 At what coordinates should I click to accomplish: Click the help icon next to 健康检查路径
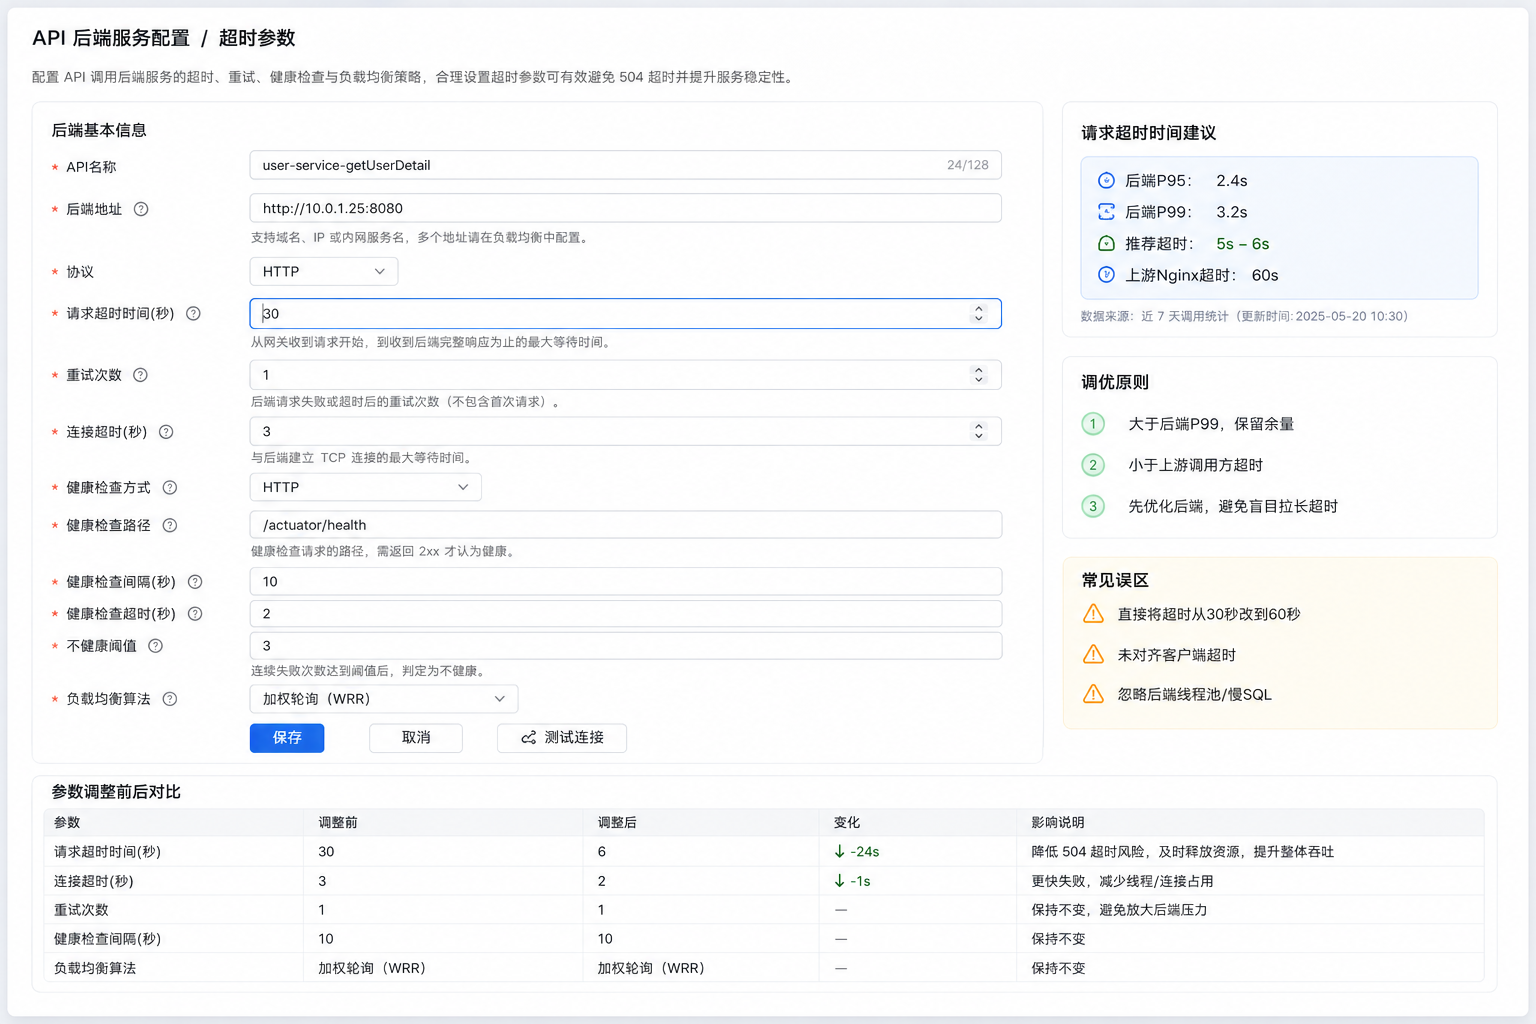[170, 525]
